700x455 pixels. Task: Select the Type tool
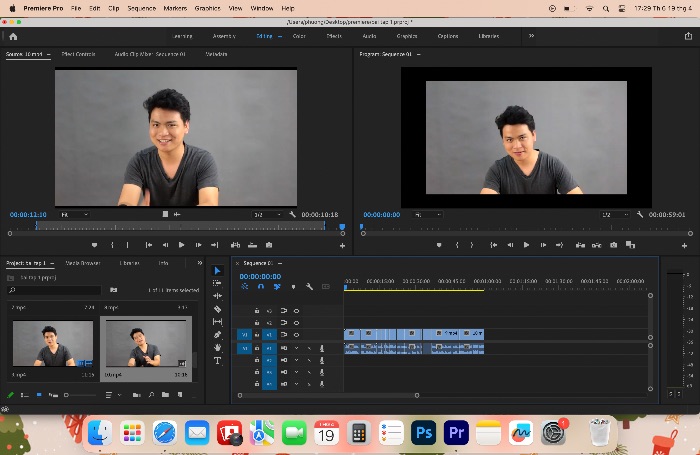pyautogui.click(x=217, y=360)
